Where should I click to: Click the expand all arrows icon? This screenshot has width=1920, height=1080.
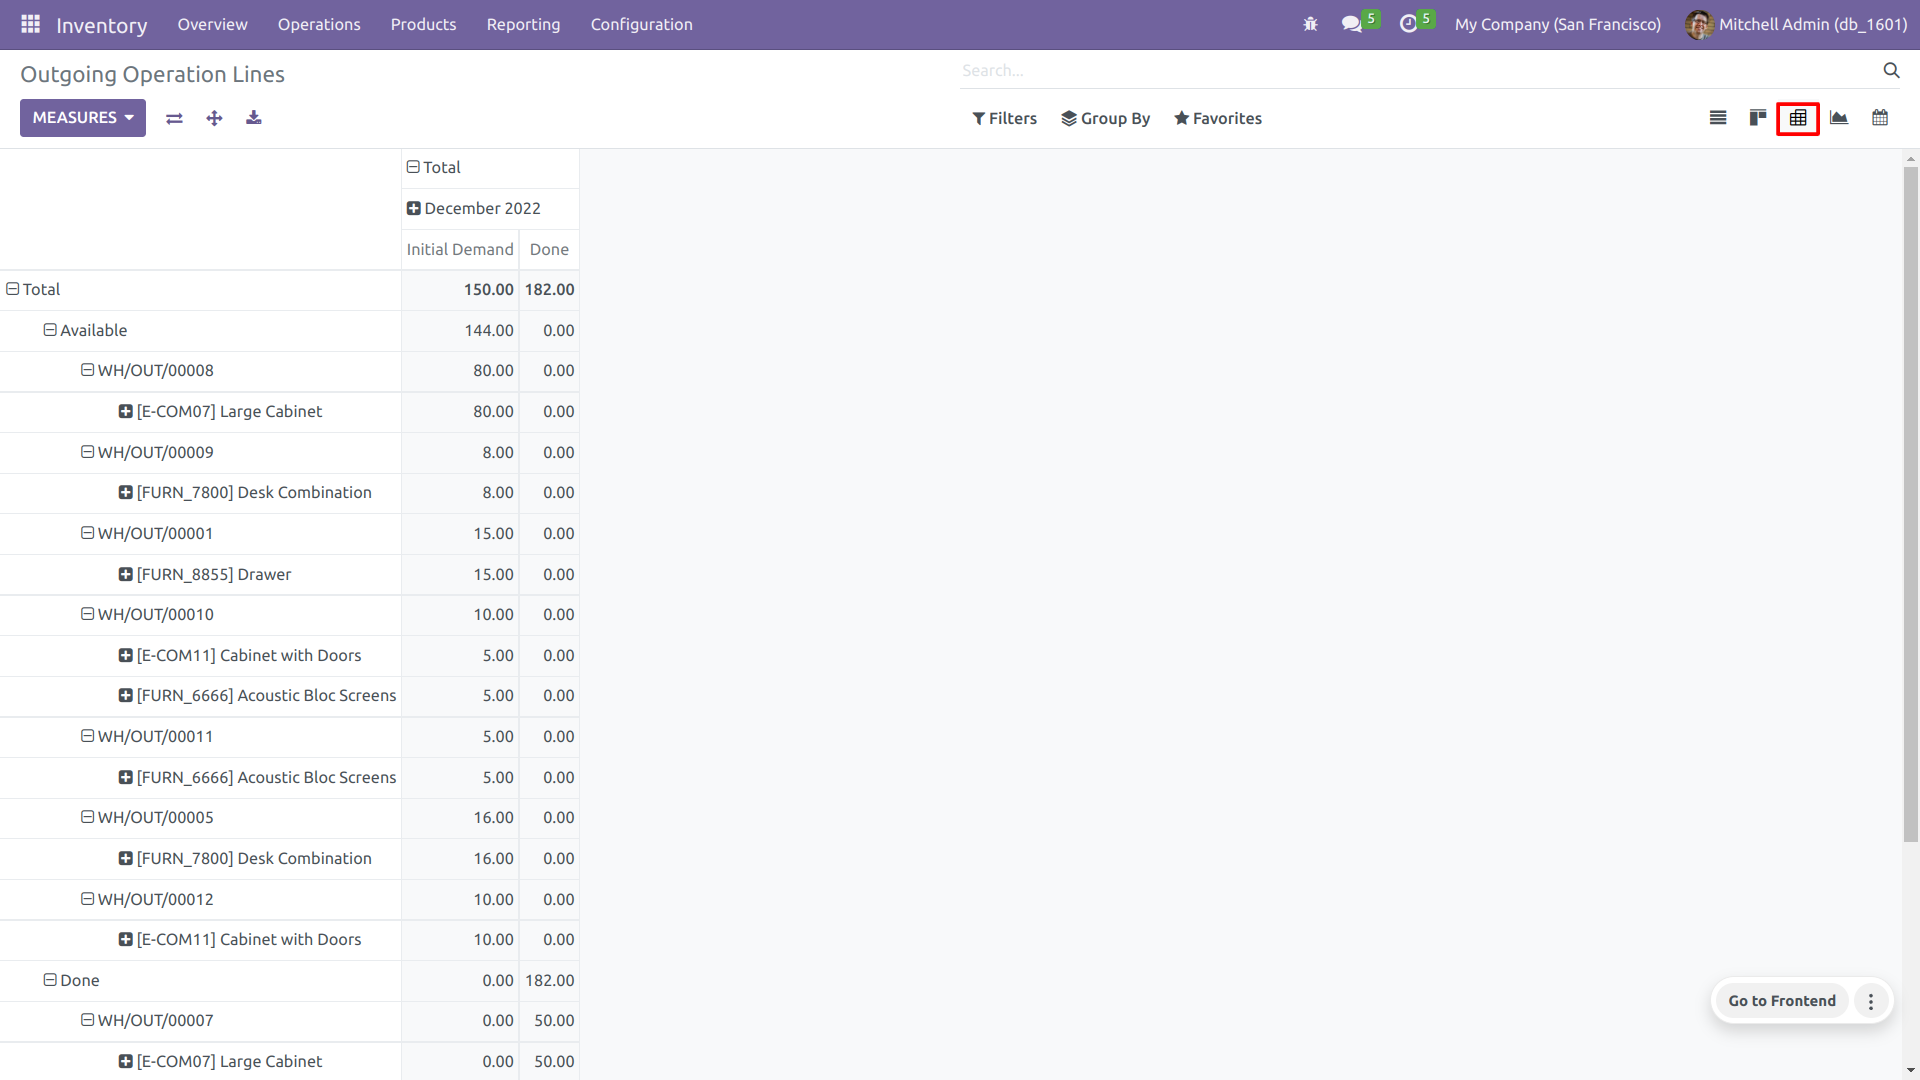[x=214, y=118]
